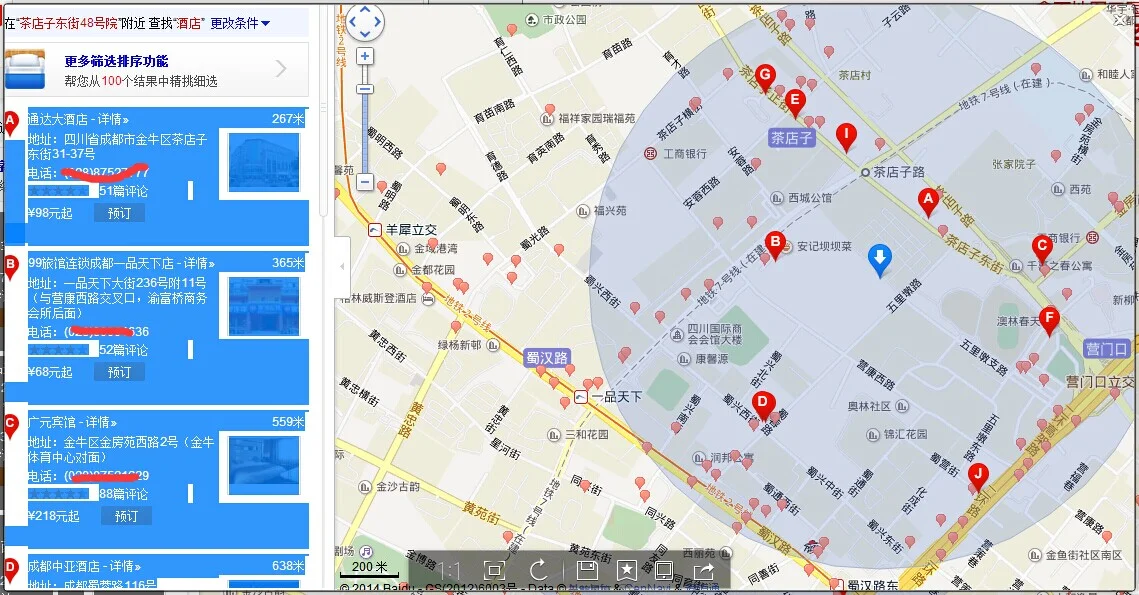Click the zoom level slider handle
The image size is (1139, 595).
click(364, 89)
